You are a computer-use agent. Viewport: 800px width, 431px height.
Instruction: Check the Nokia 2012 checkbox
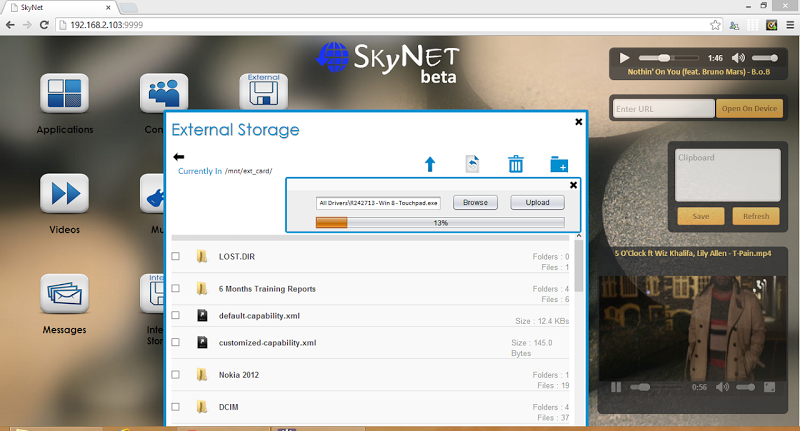[x=176, y=374]
